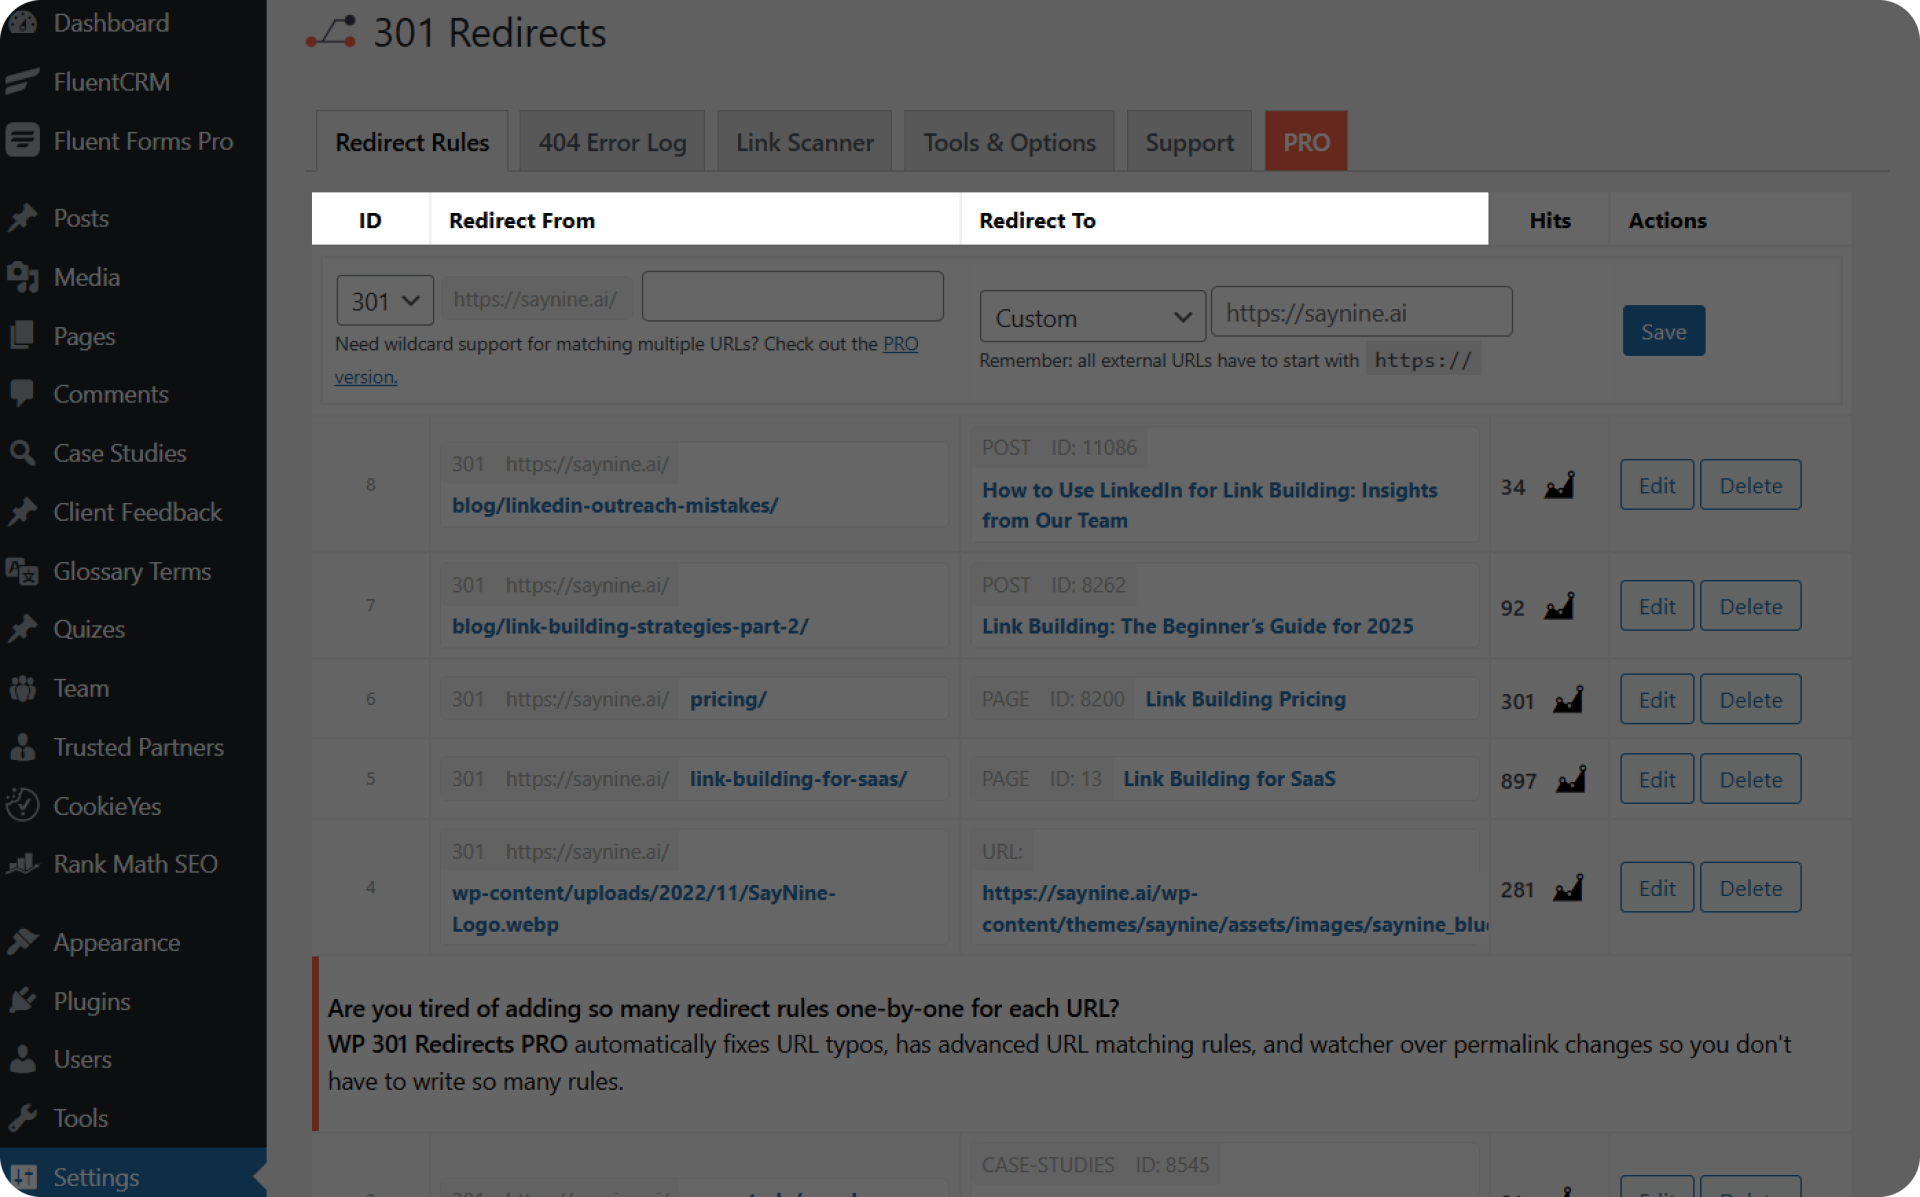Viewport: 1920px width, 1197px height.
Task: Follow the PRO version link
Action: tap(900, 344)
